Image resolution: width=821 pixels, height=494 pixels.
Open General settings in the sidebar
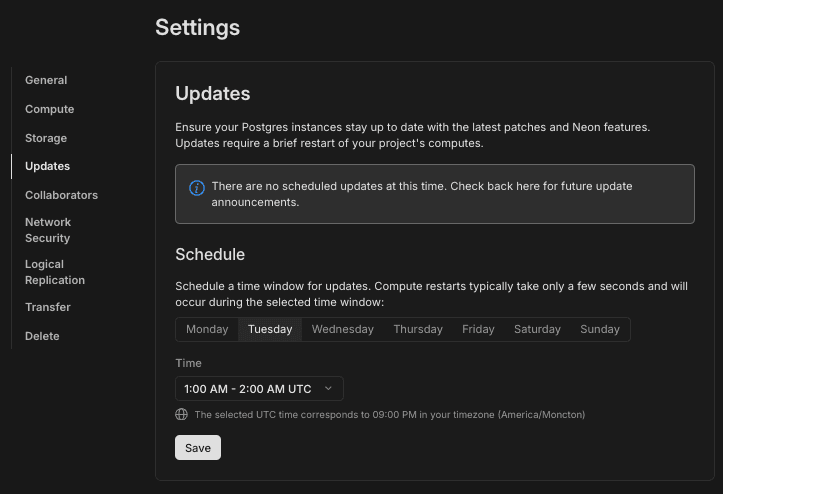46,80
